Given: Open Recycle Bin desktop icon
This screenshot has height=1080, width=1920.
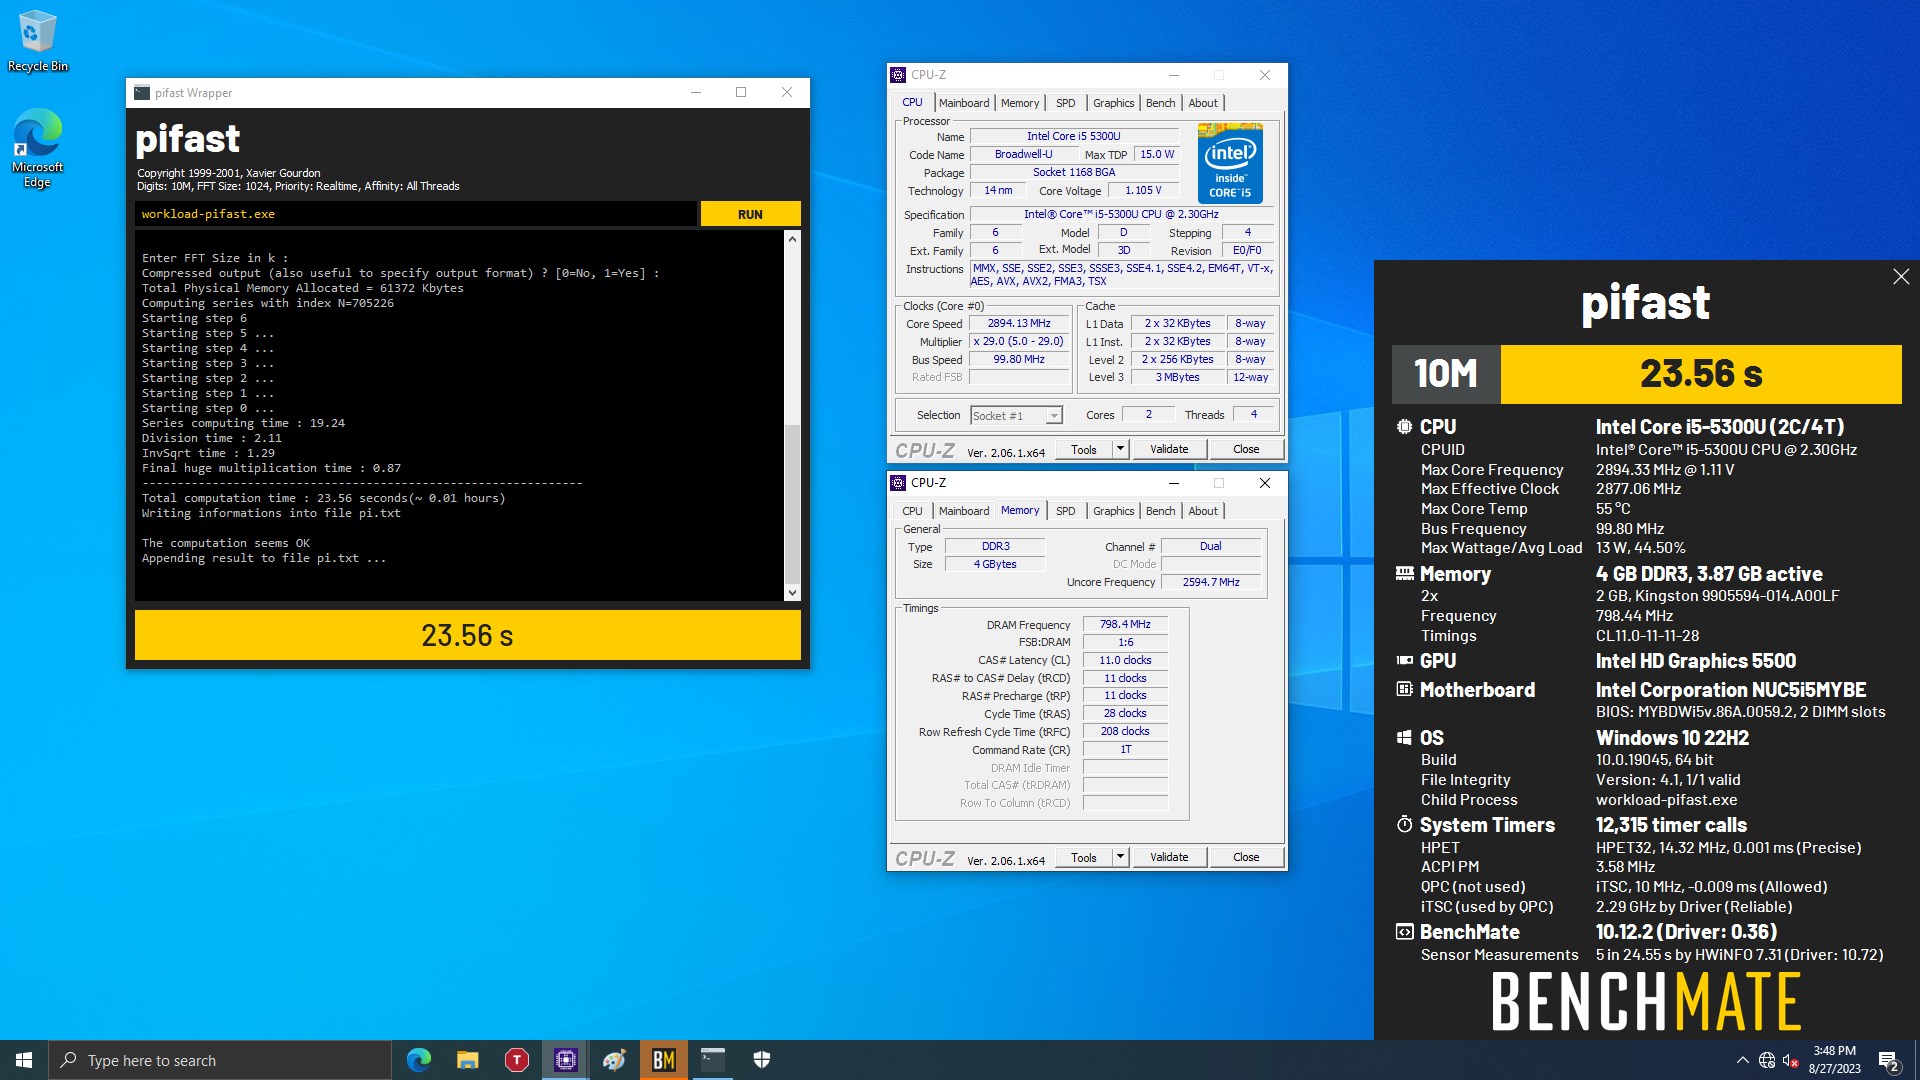Looking at the screenshot, I should [38, 41].
